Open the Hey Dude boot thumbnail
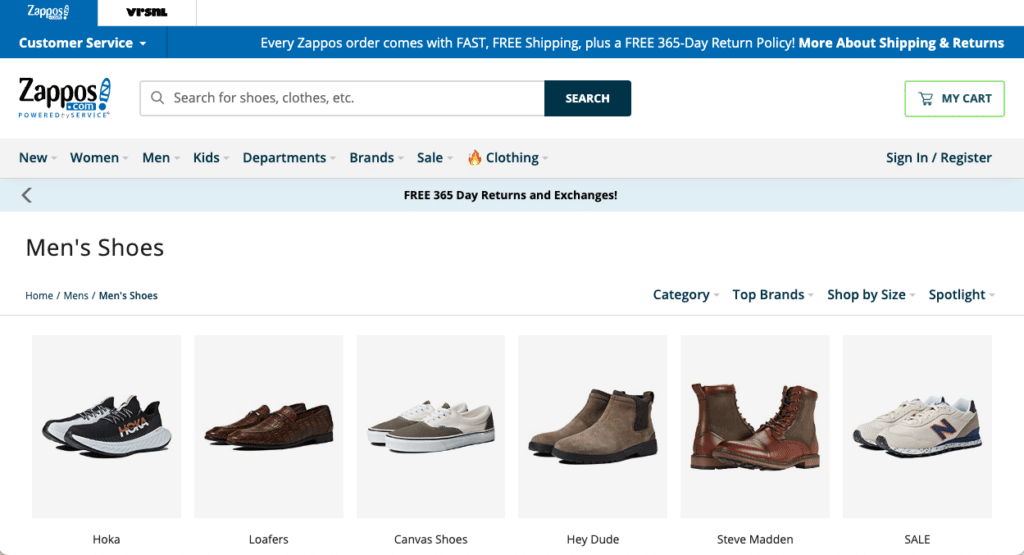Viewport: 1024px width, 555px height. point(592,426)
